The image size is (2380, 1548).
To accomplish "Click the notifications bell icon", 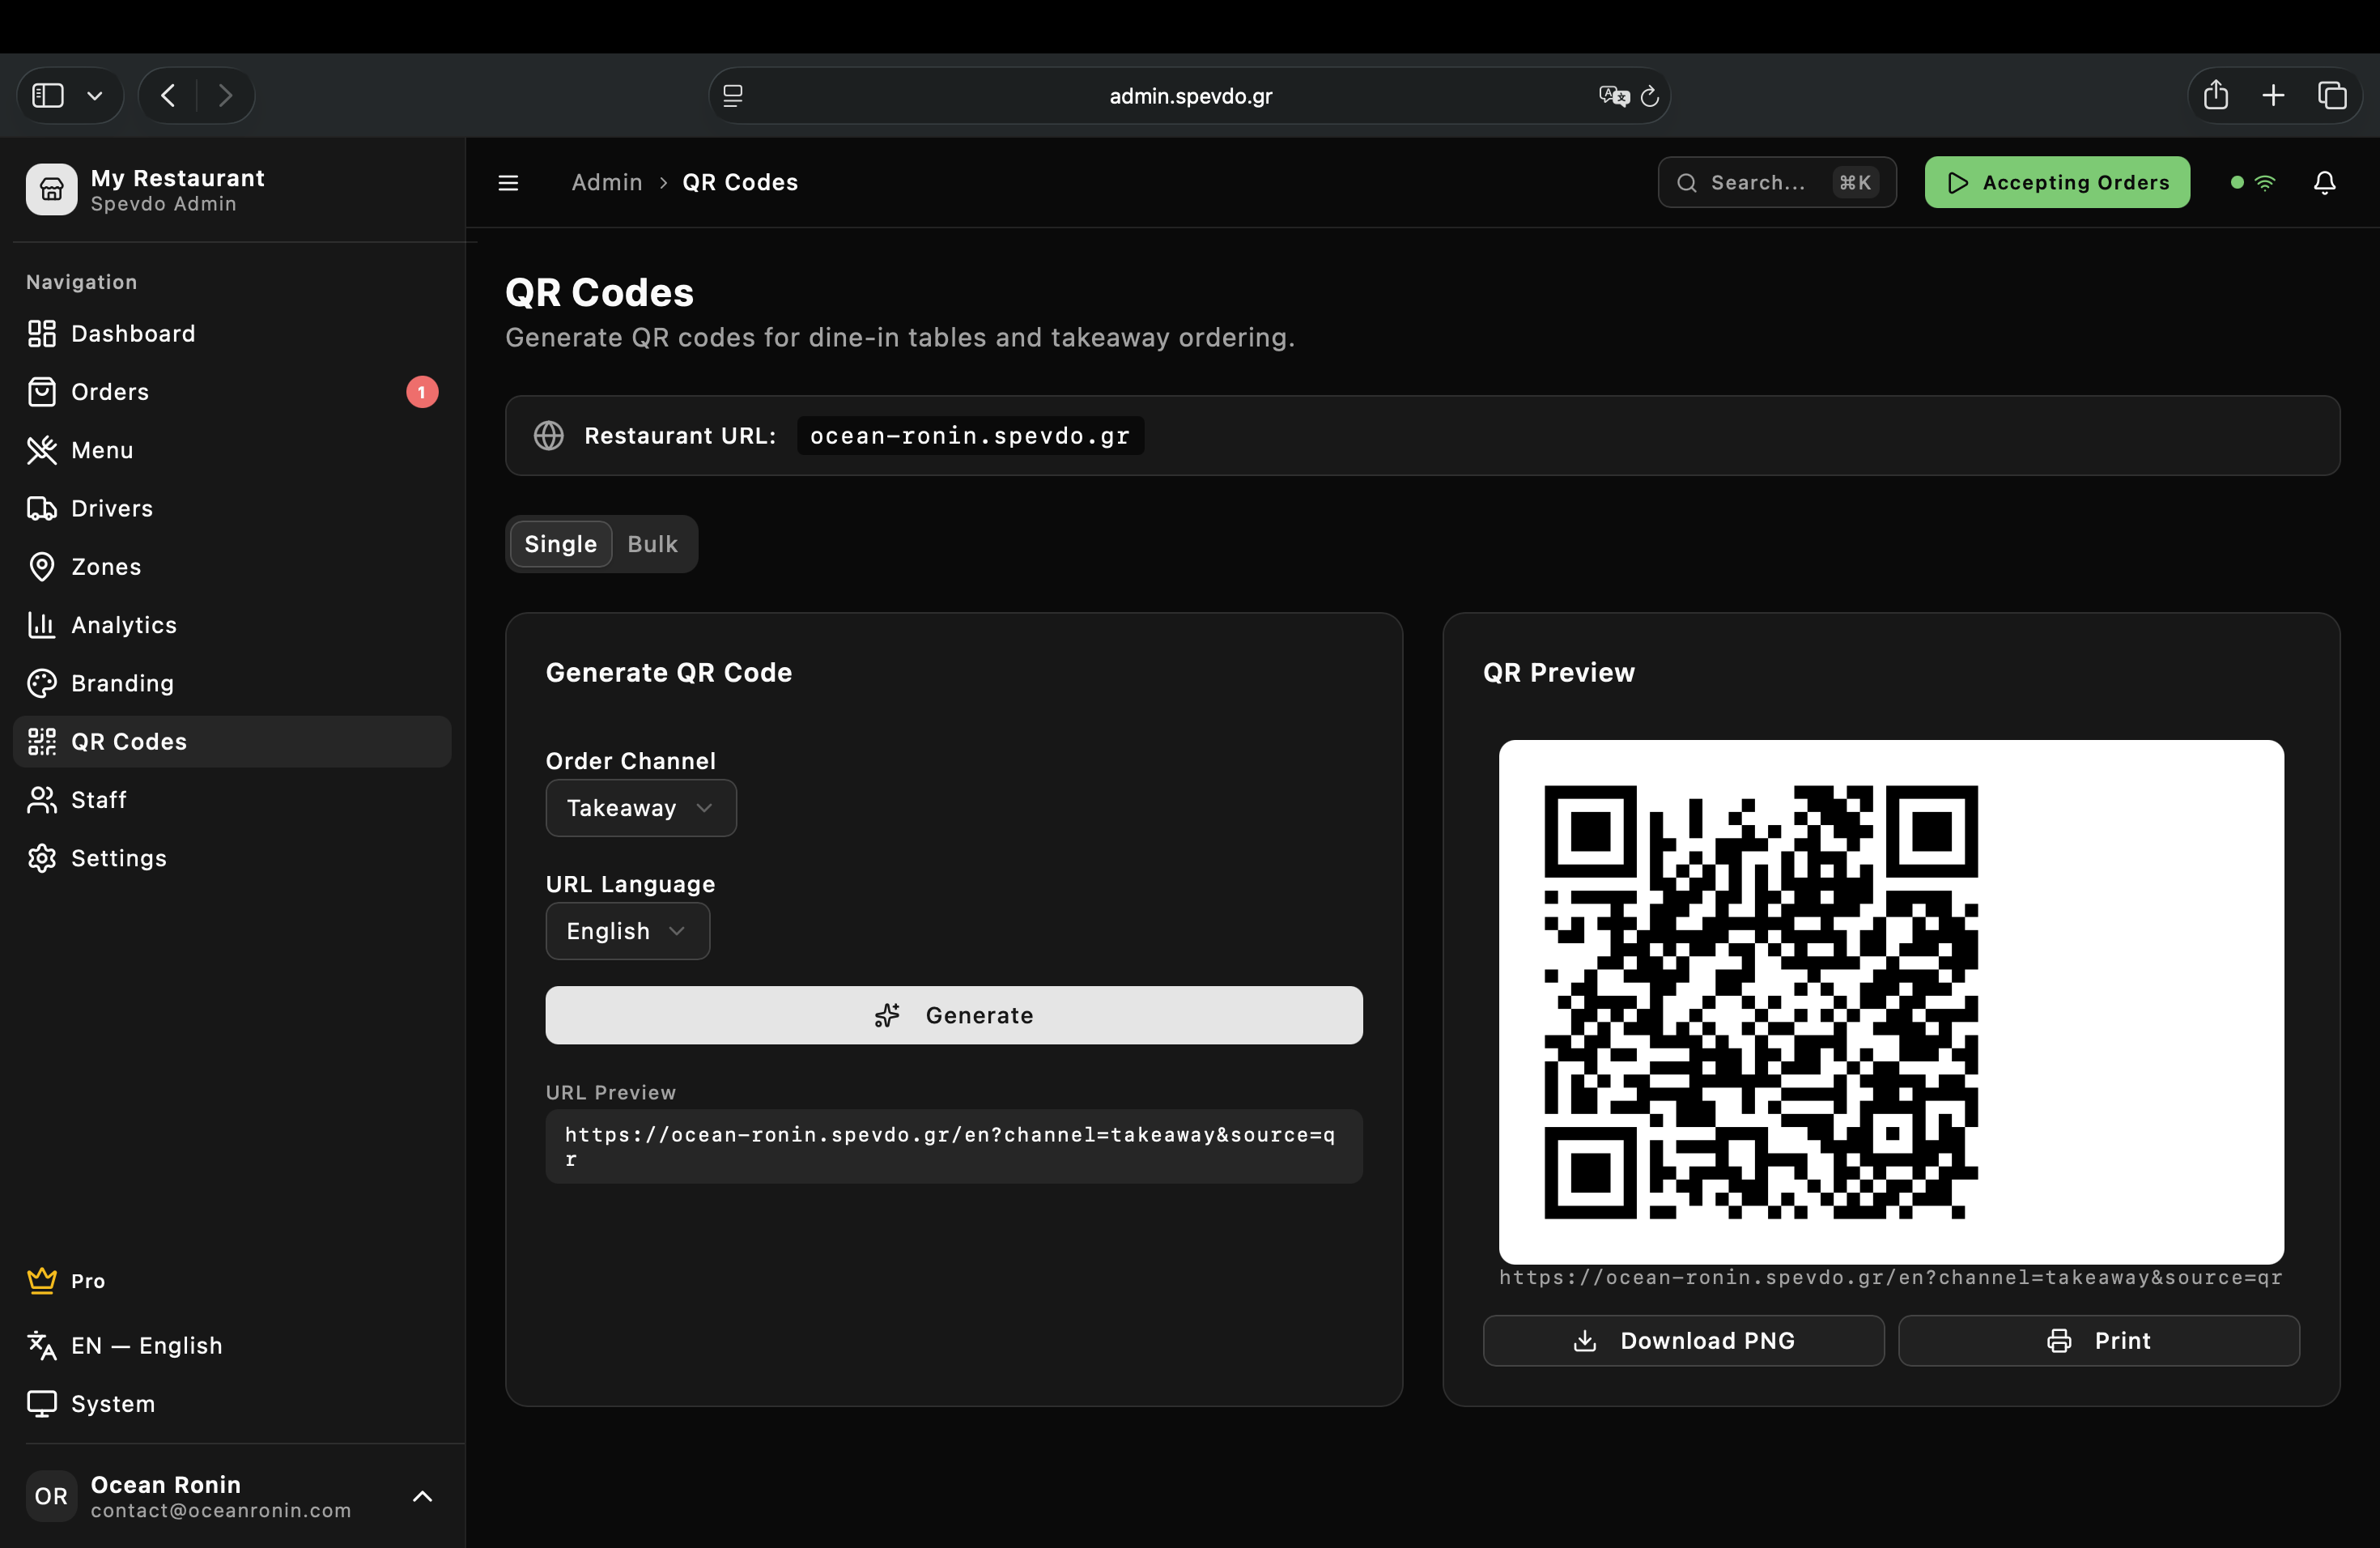I will (x=2324, y=182).
